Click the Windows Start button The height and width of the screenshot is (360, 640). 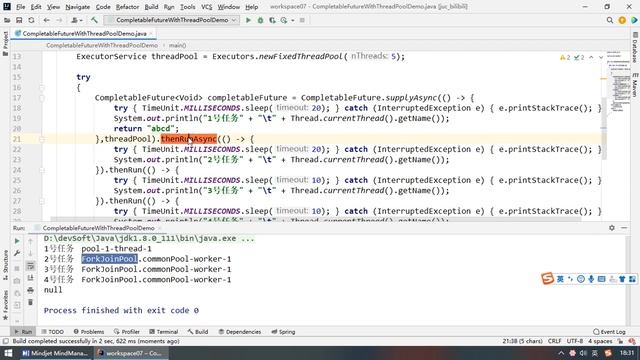[x=8, y=353]
